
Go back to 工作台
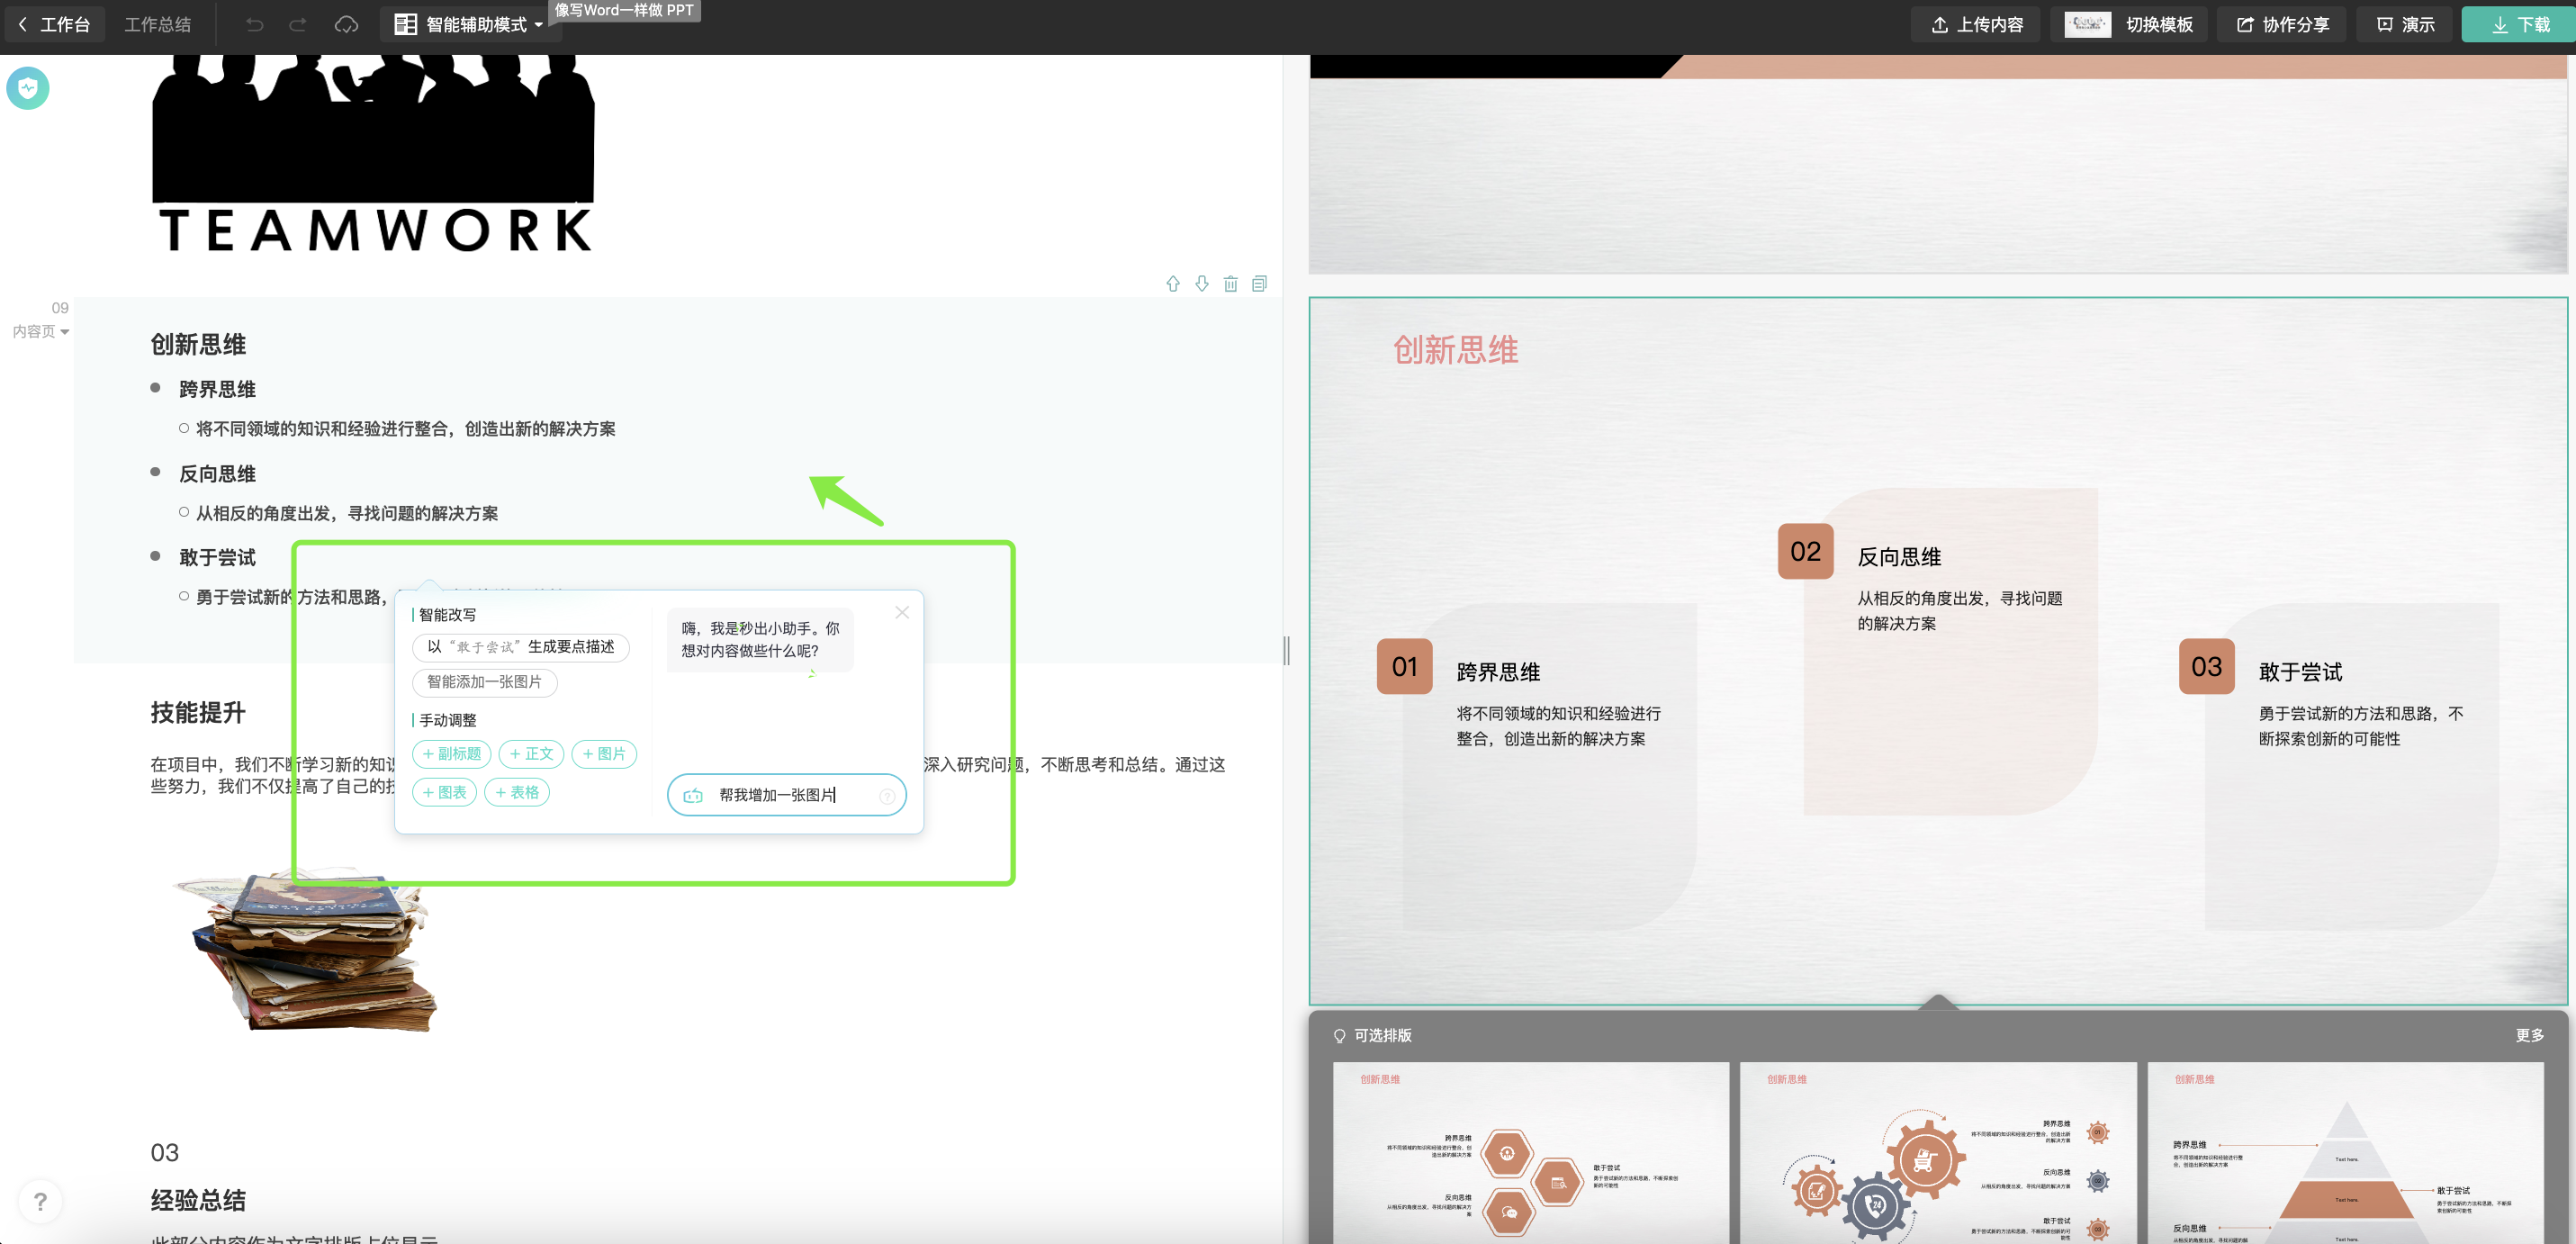click(55, 24)
